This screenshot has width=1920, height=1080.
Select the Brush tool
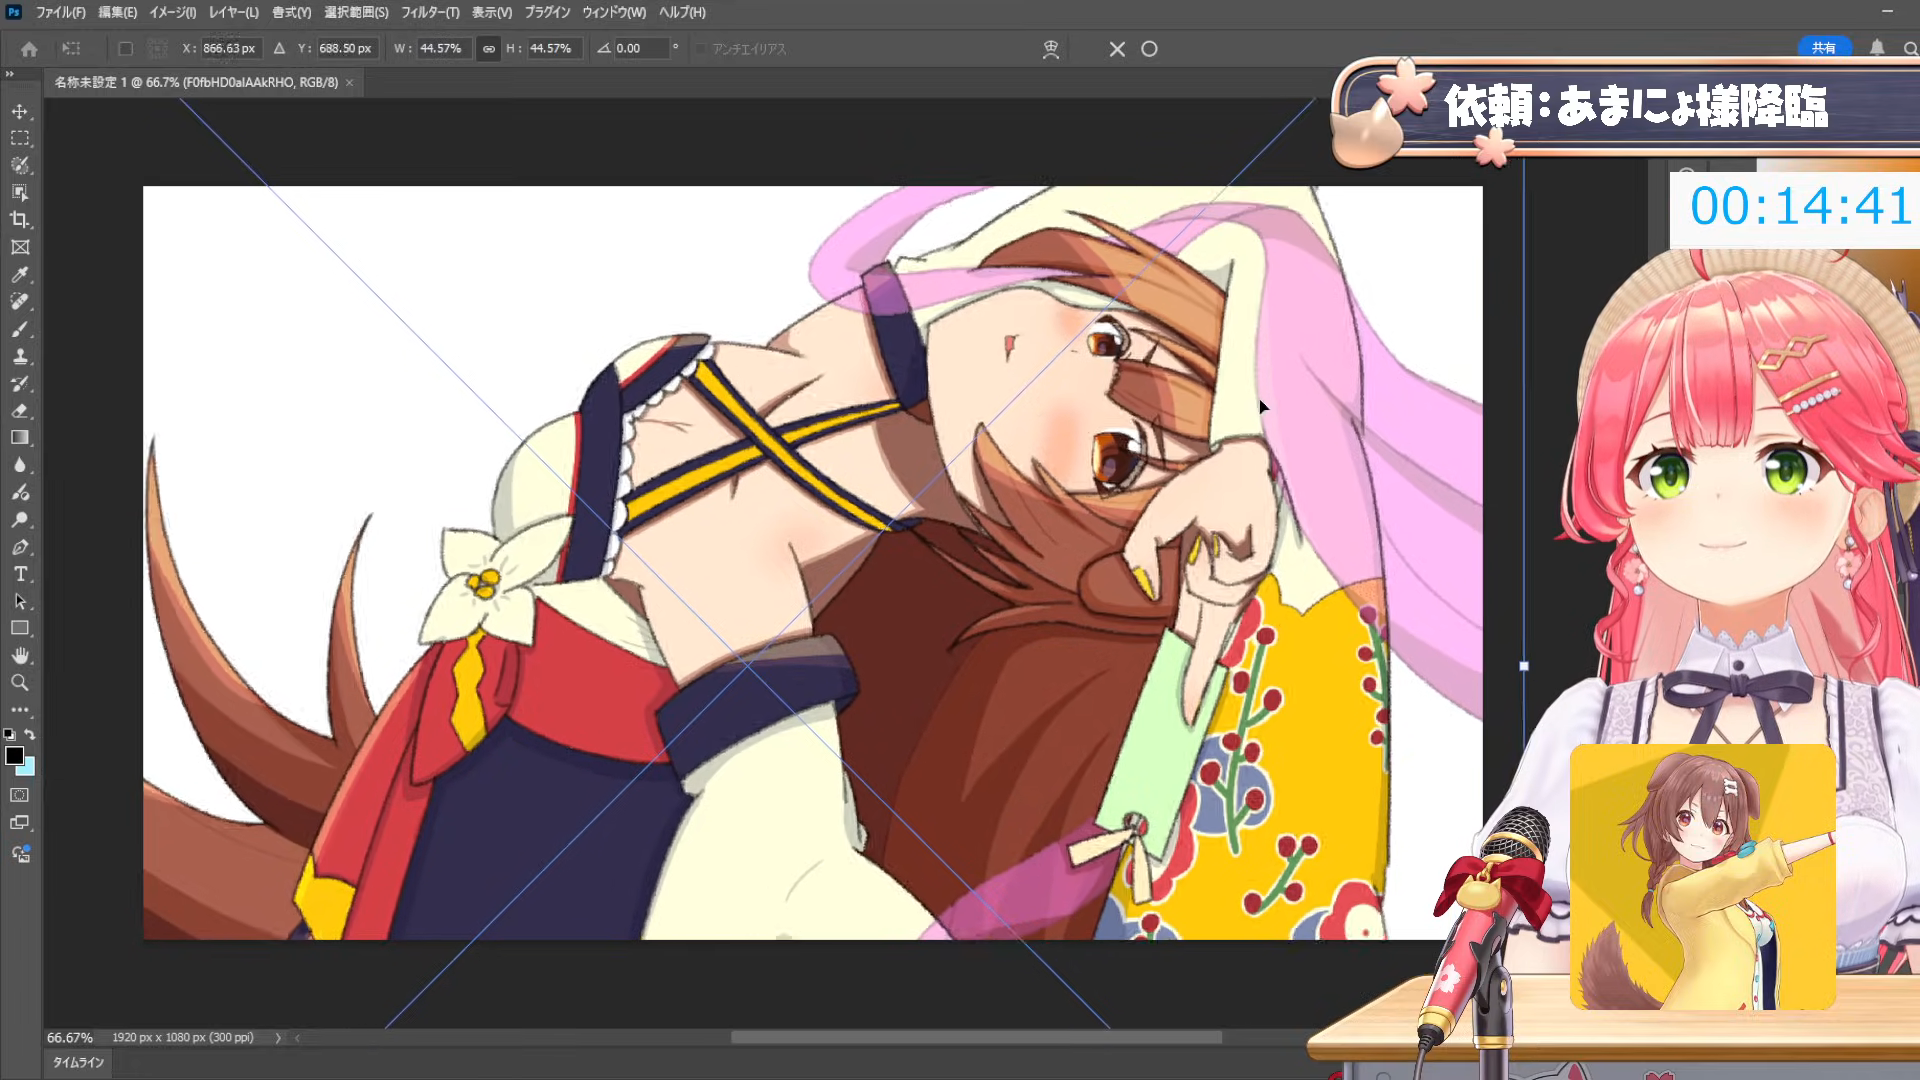pyautogui.click(x=20, y=329)
